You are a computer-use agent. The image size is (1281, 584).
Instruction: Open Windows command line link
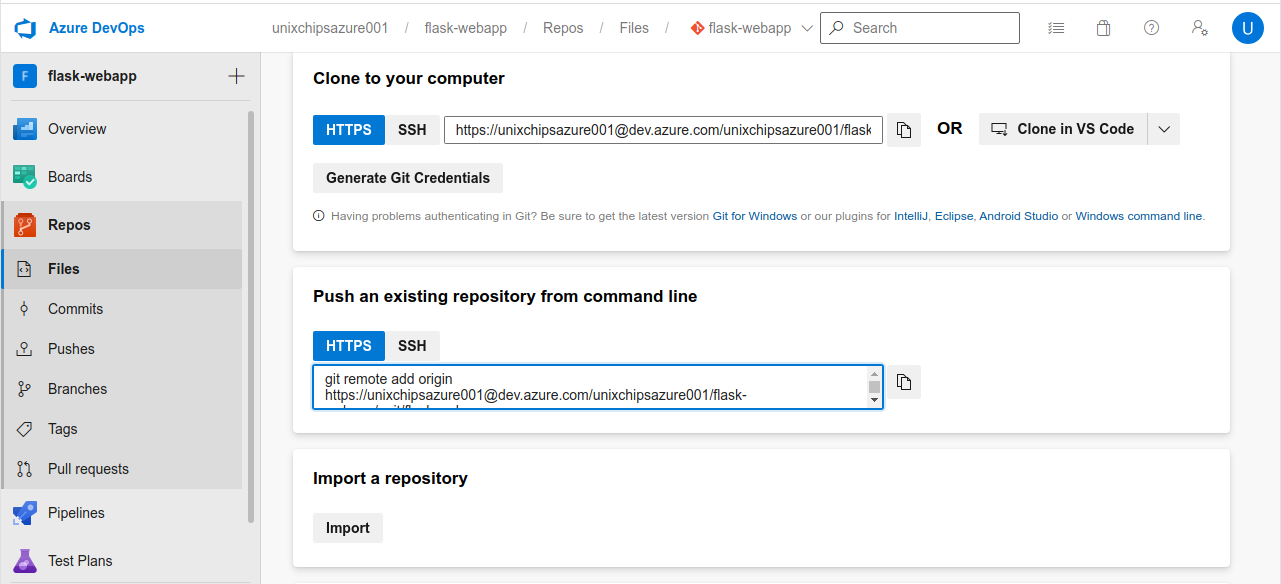click(1139, 216)
